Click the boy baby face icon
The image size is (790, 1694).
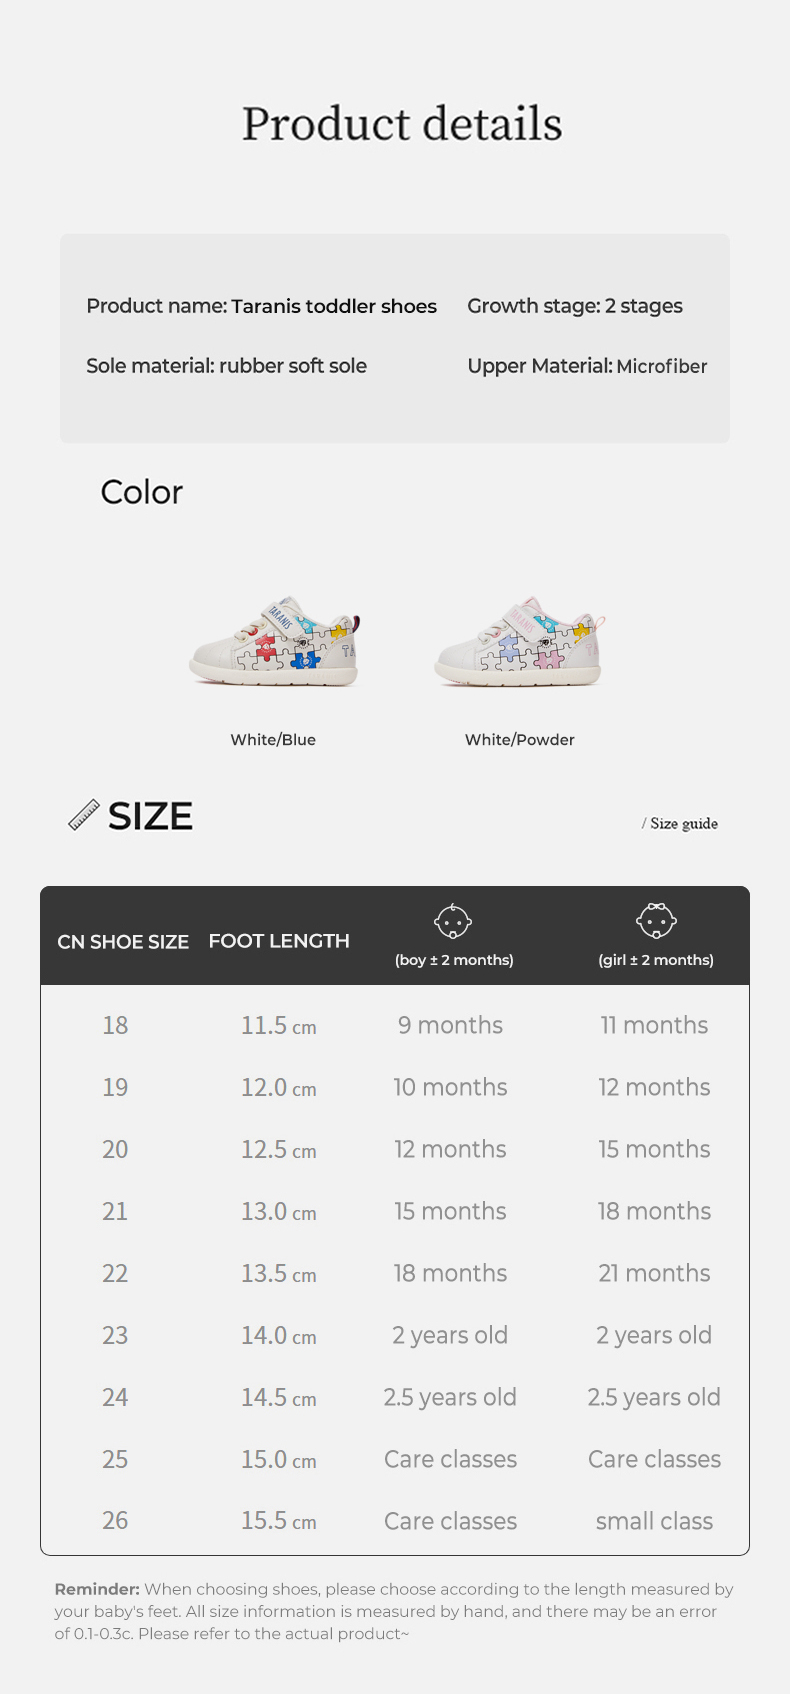pyautogui.click(x=453, y=921)
